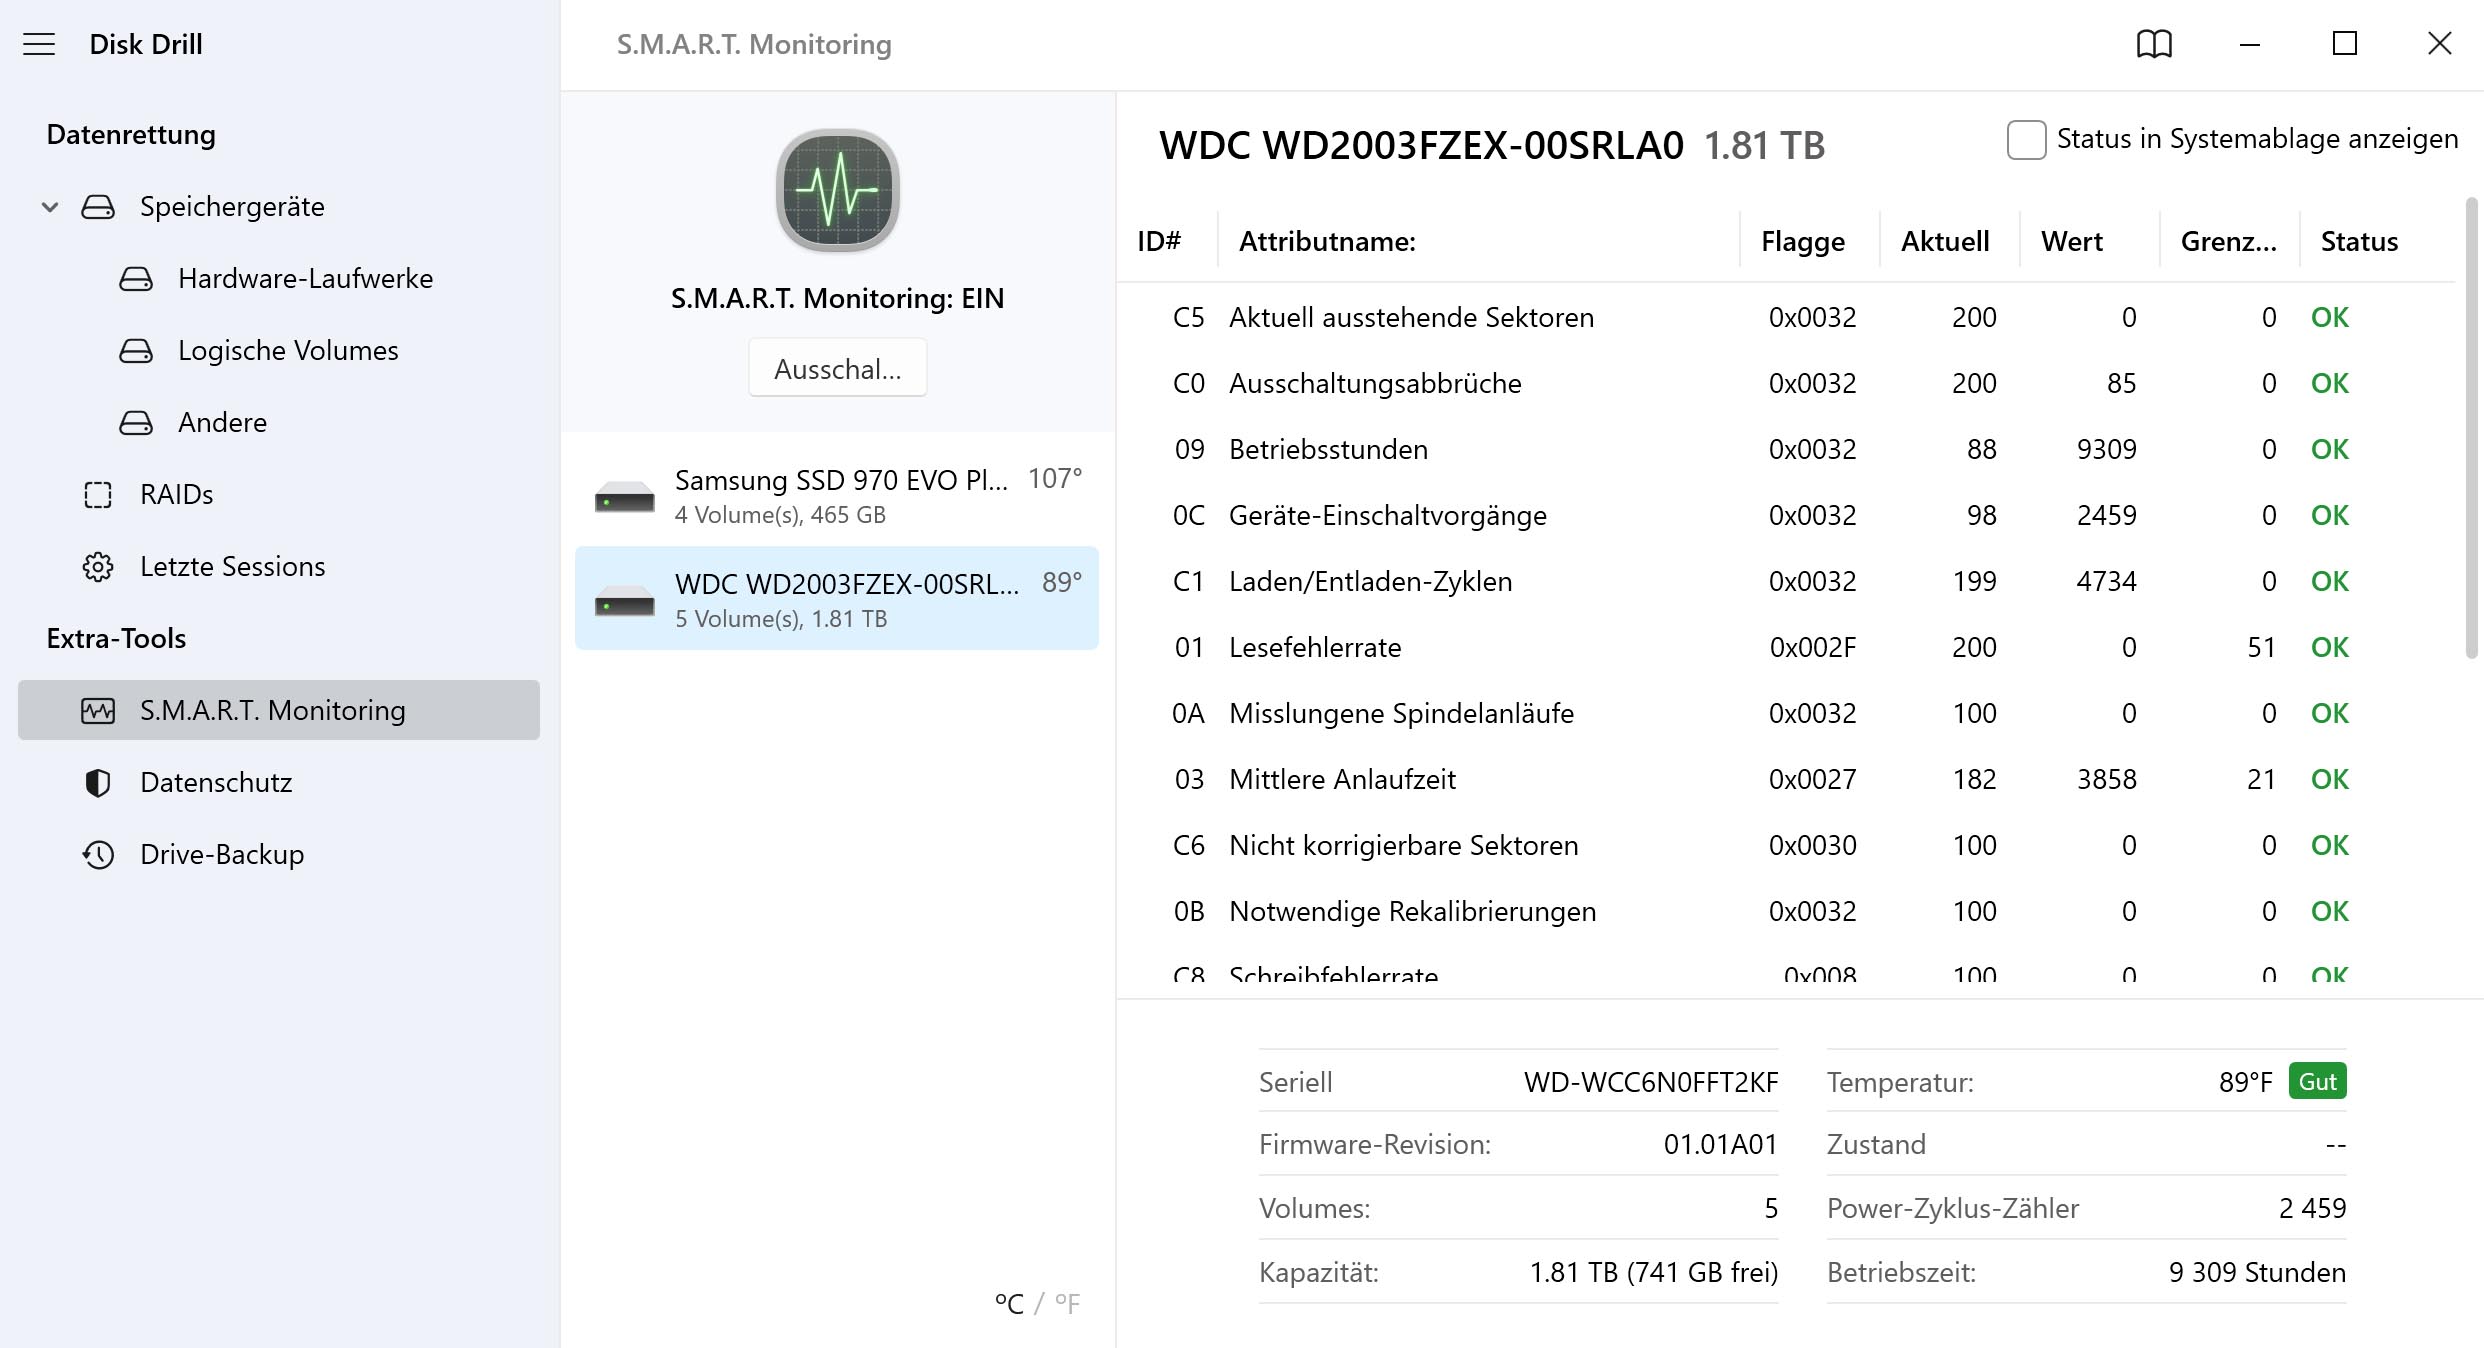Click the Hardware-Laufwerke drive icon
Image resolution: width=2484 pixels, height=1348 pixels.
[x=136, y=279]
